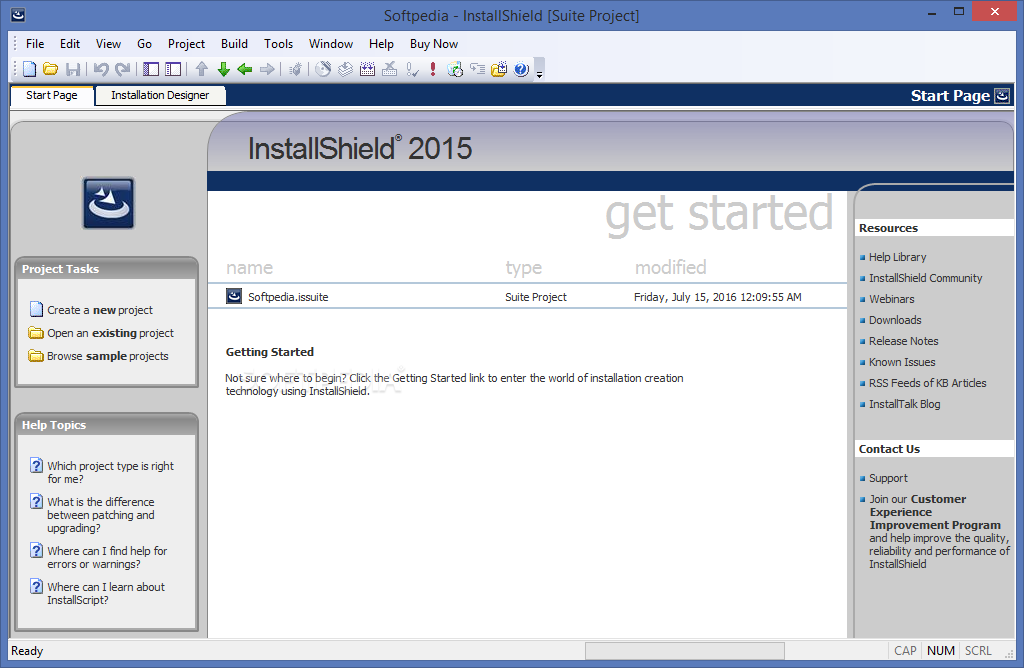The height and width of the screenshot is (668, 1024).
Task: Open the InstallShield Community link
Action: (925, 278)
